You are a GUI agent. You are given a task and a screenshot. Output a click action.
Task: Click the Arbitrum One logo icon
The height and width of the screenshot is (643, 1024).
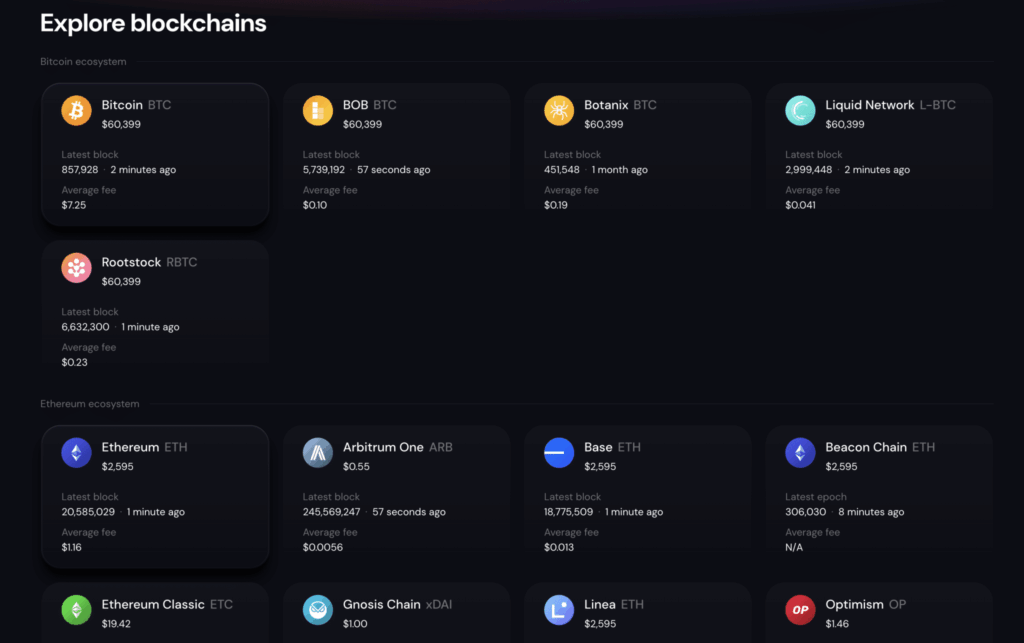[317, 452]
